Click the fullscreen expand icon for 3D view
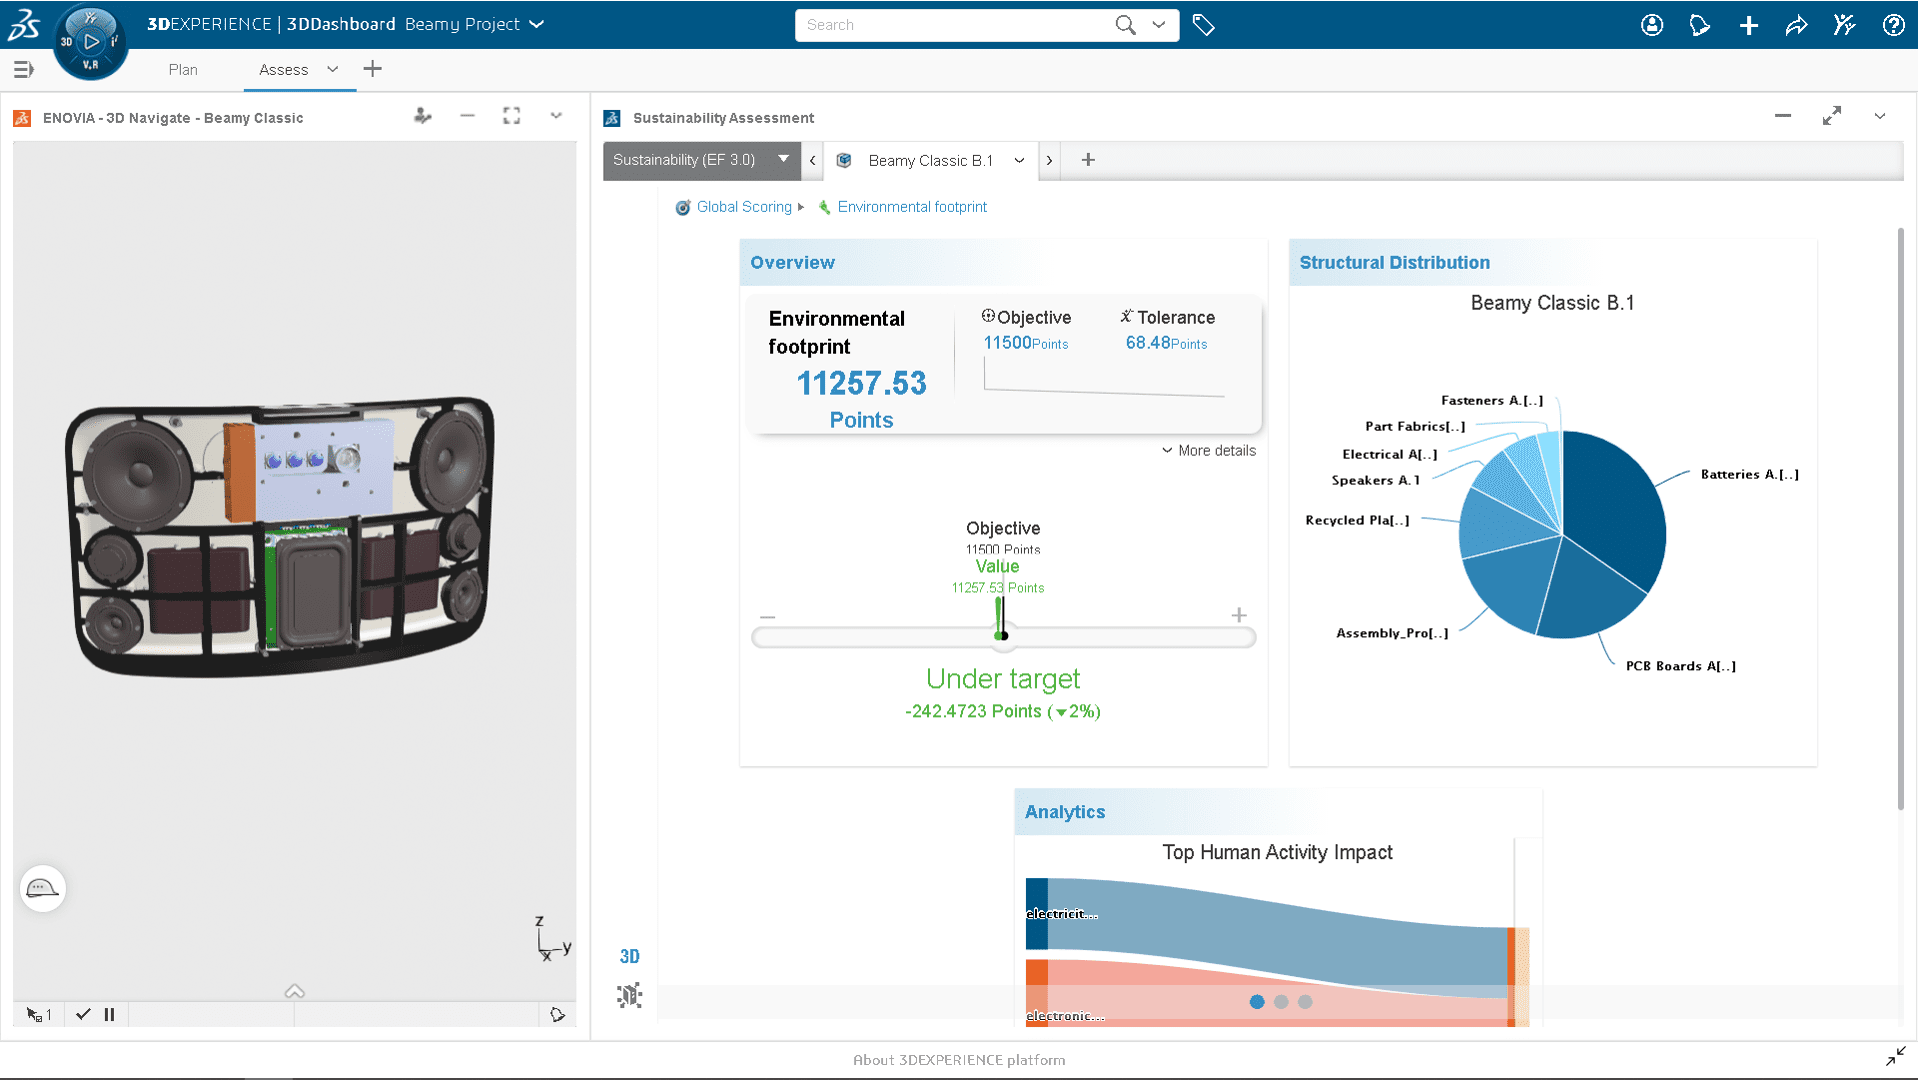Image resolution: width=1920 pixels, height=1080 pixels. click(512, 116)
